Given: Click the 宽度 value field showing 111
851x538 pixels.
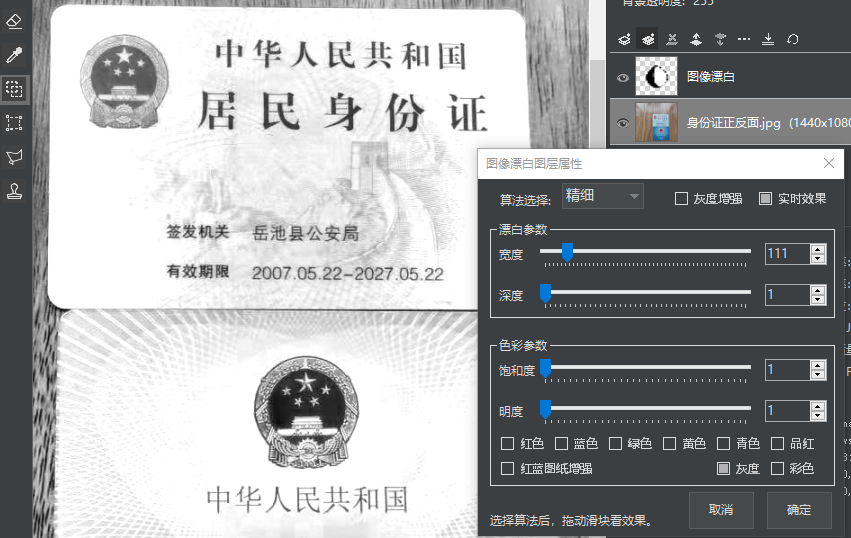Looking at the screenshot, I should [788, 254].
